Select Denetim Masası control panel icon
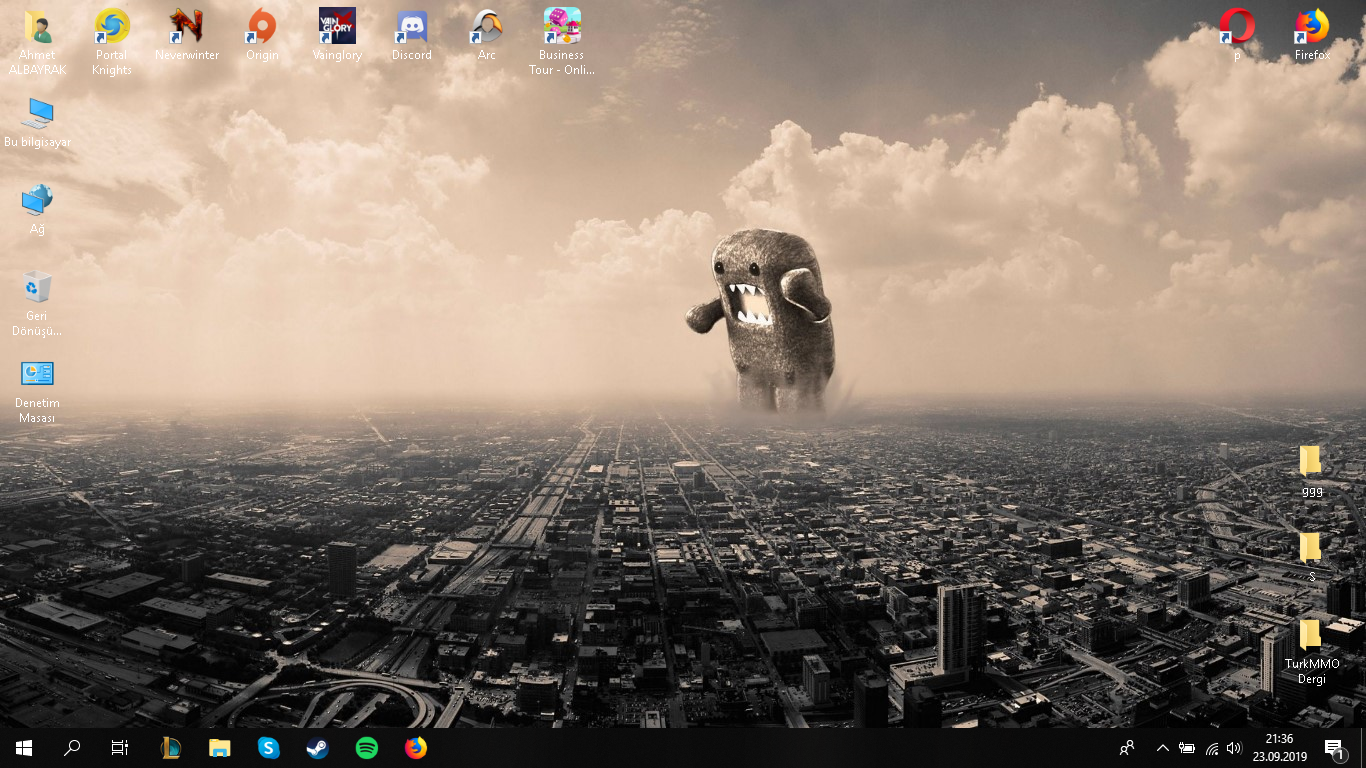 tap(38, 375)
